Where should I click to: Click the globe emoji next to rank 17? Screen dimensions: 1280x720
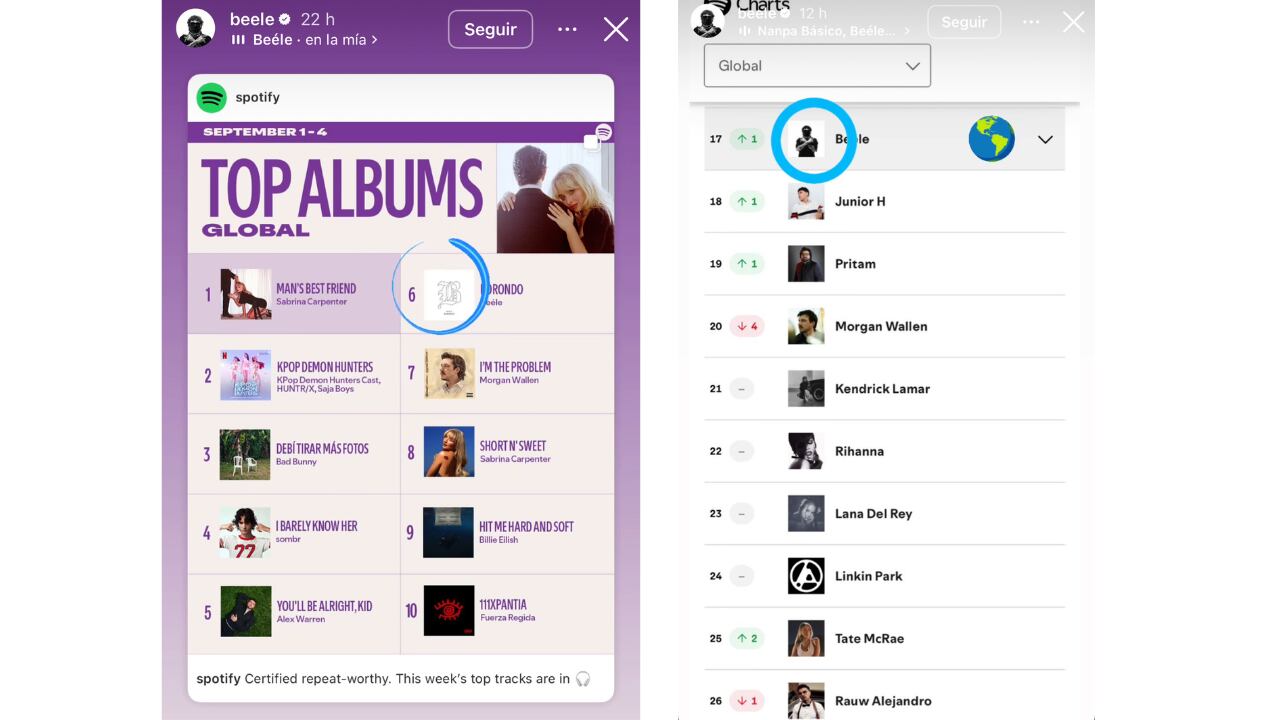[991, 139]
